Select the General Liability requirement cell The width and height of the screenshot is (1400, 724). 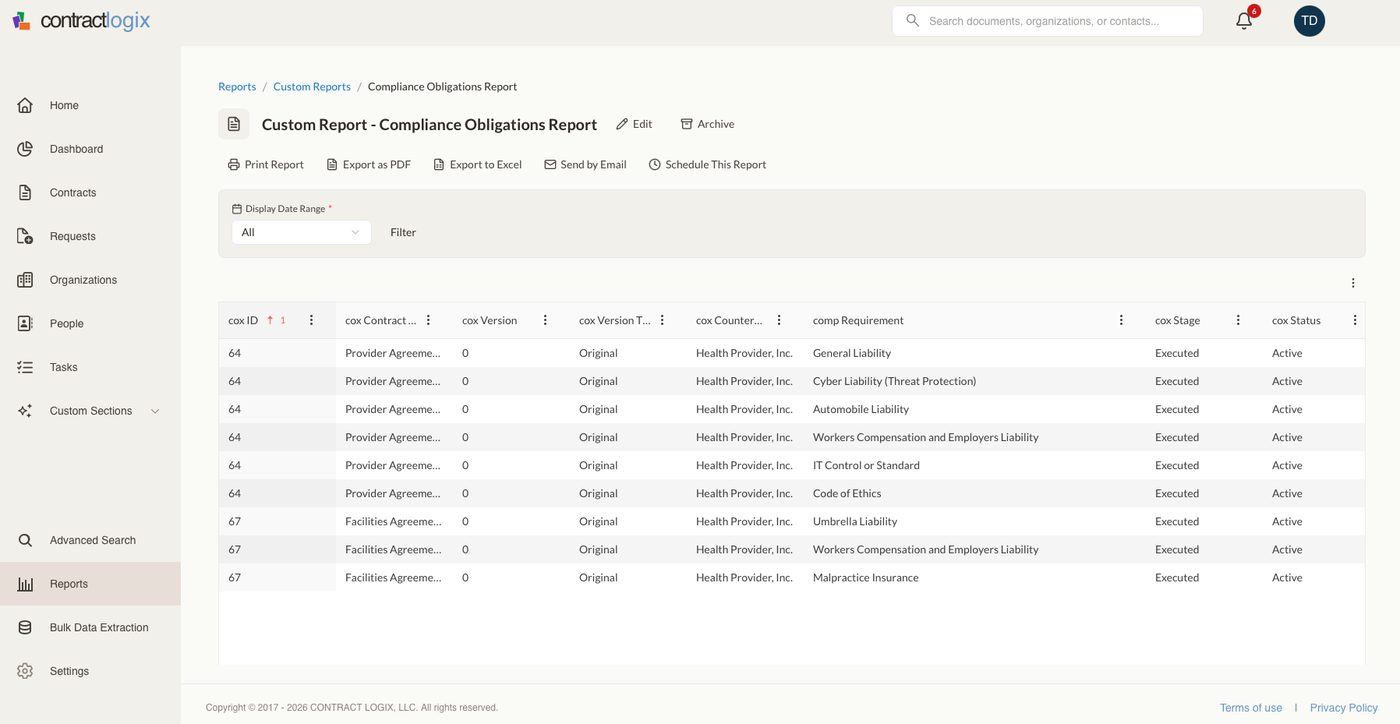(974, 353)
